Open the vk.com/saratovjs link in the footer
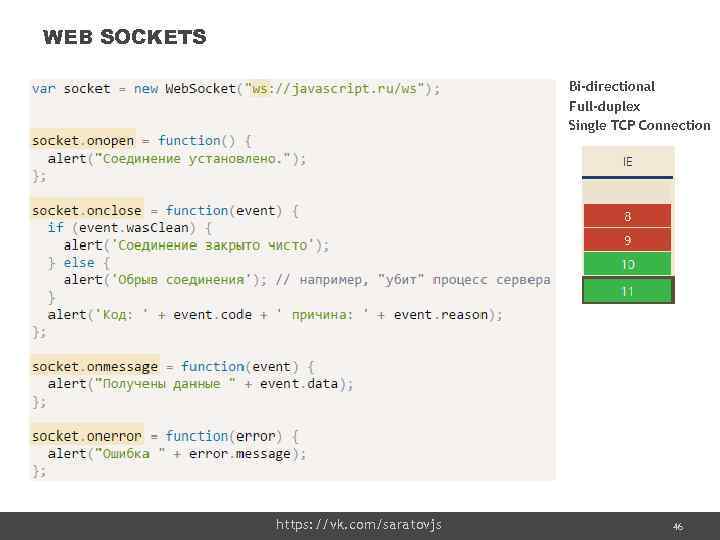Viewport: 720px width, 540px height. (359, 525)
